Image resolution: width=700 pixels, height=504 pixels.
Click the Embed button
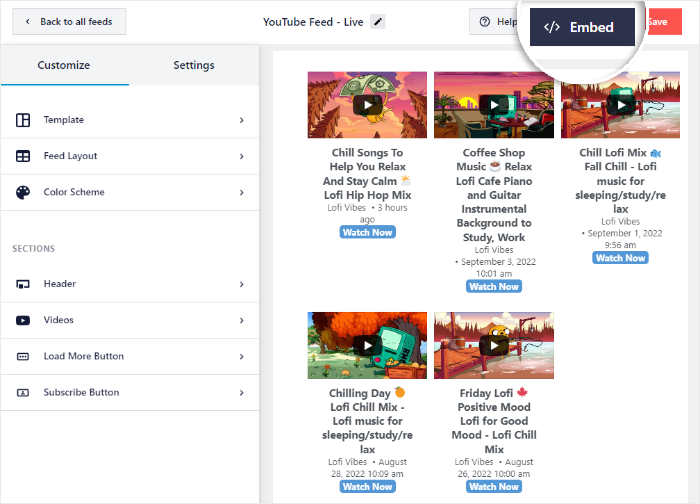(582, 27)
